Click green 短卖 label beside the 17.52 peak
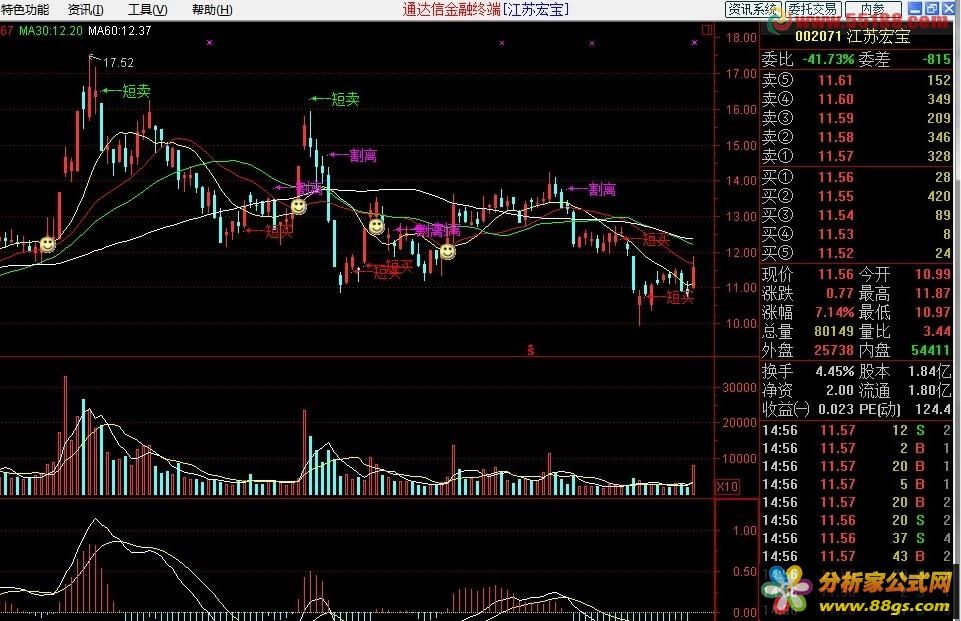 (x=136, y=91)
